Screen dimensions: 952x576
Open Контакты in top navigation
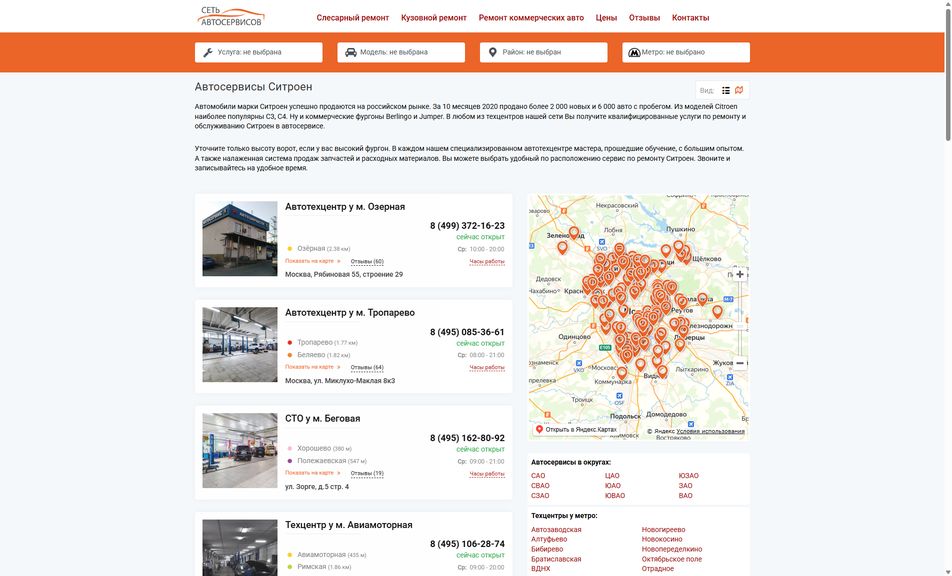point(690,18)
